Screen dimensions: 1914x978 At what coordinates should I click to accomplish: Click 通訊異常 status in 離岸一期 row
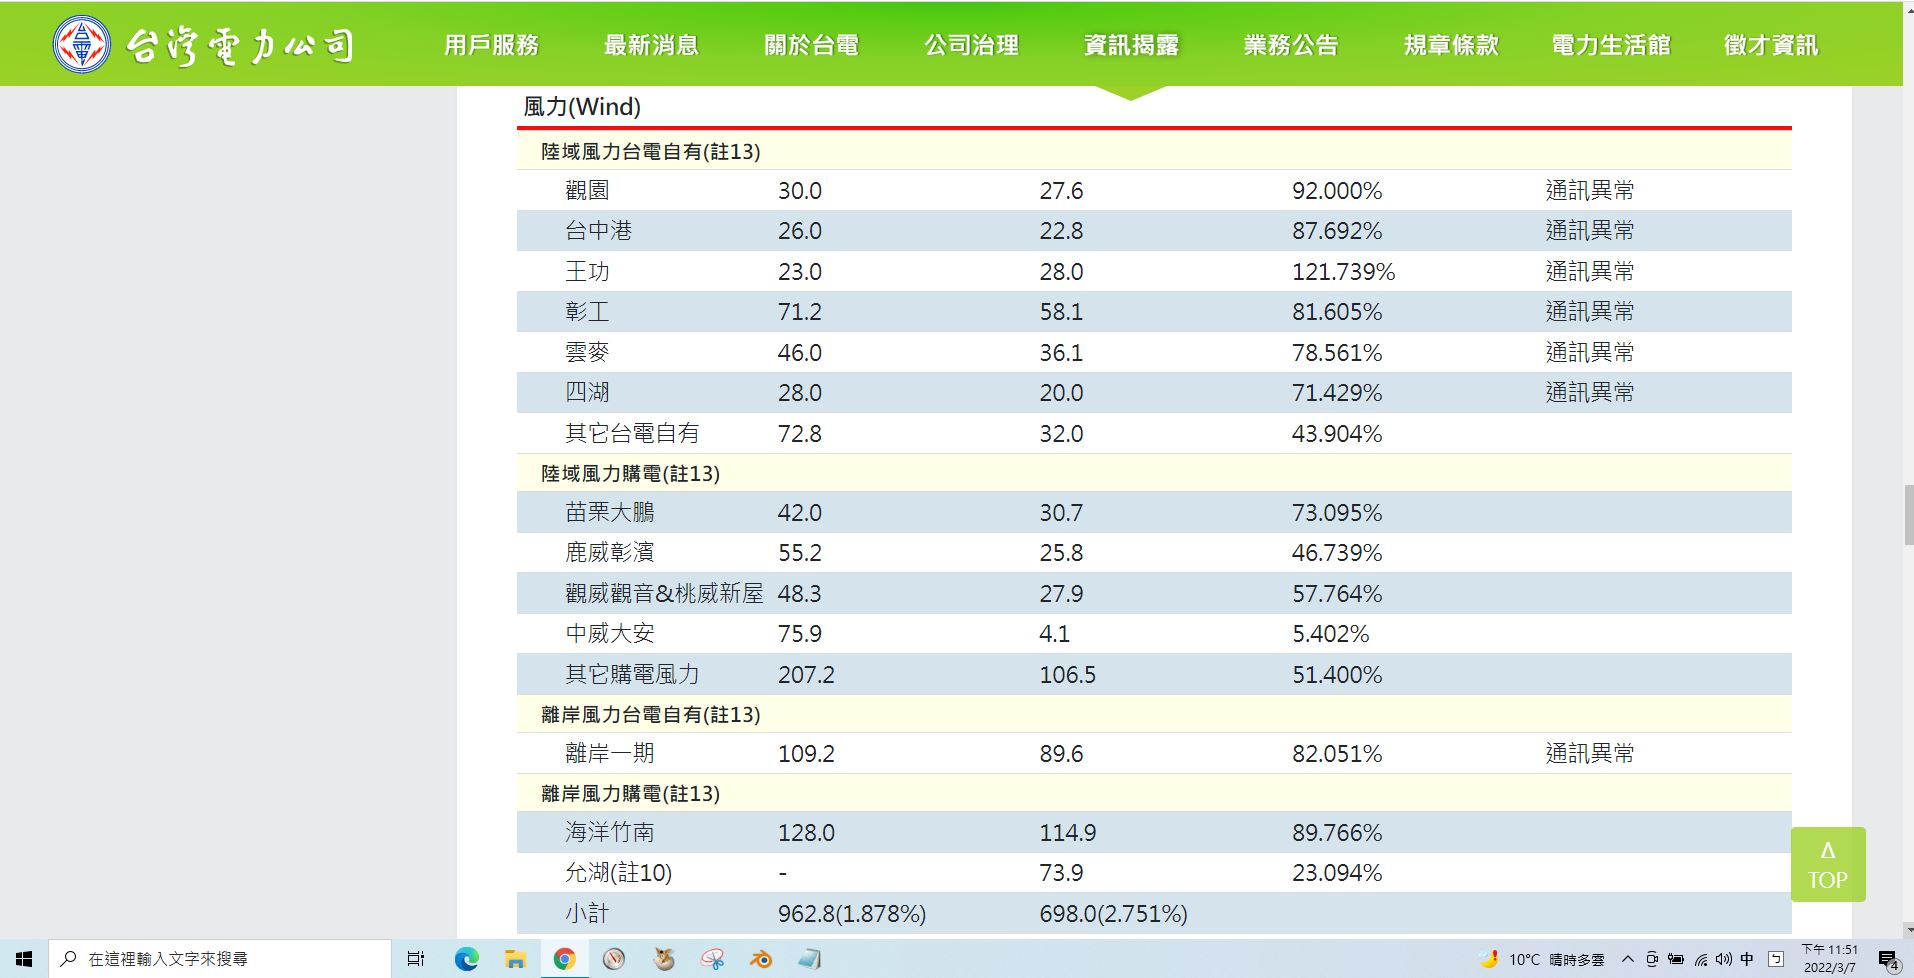point(1590,753)
